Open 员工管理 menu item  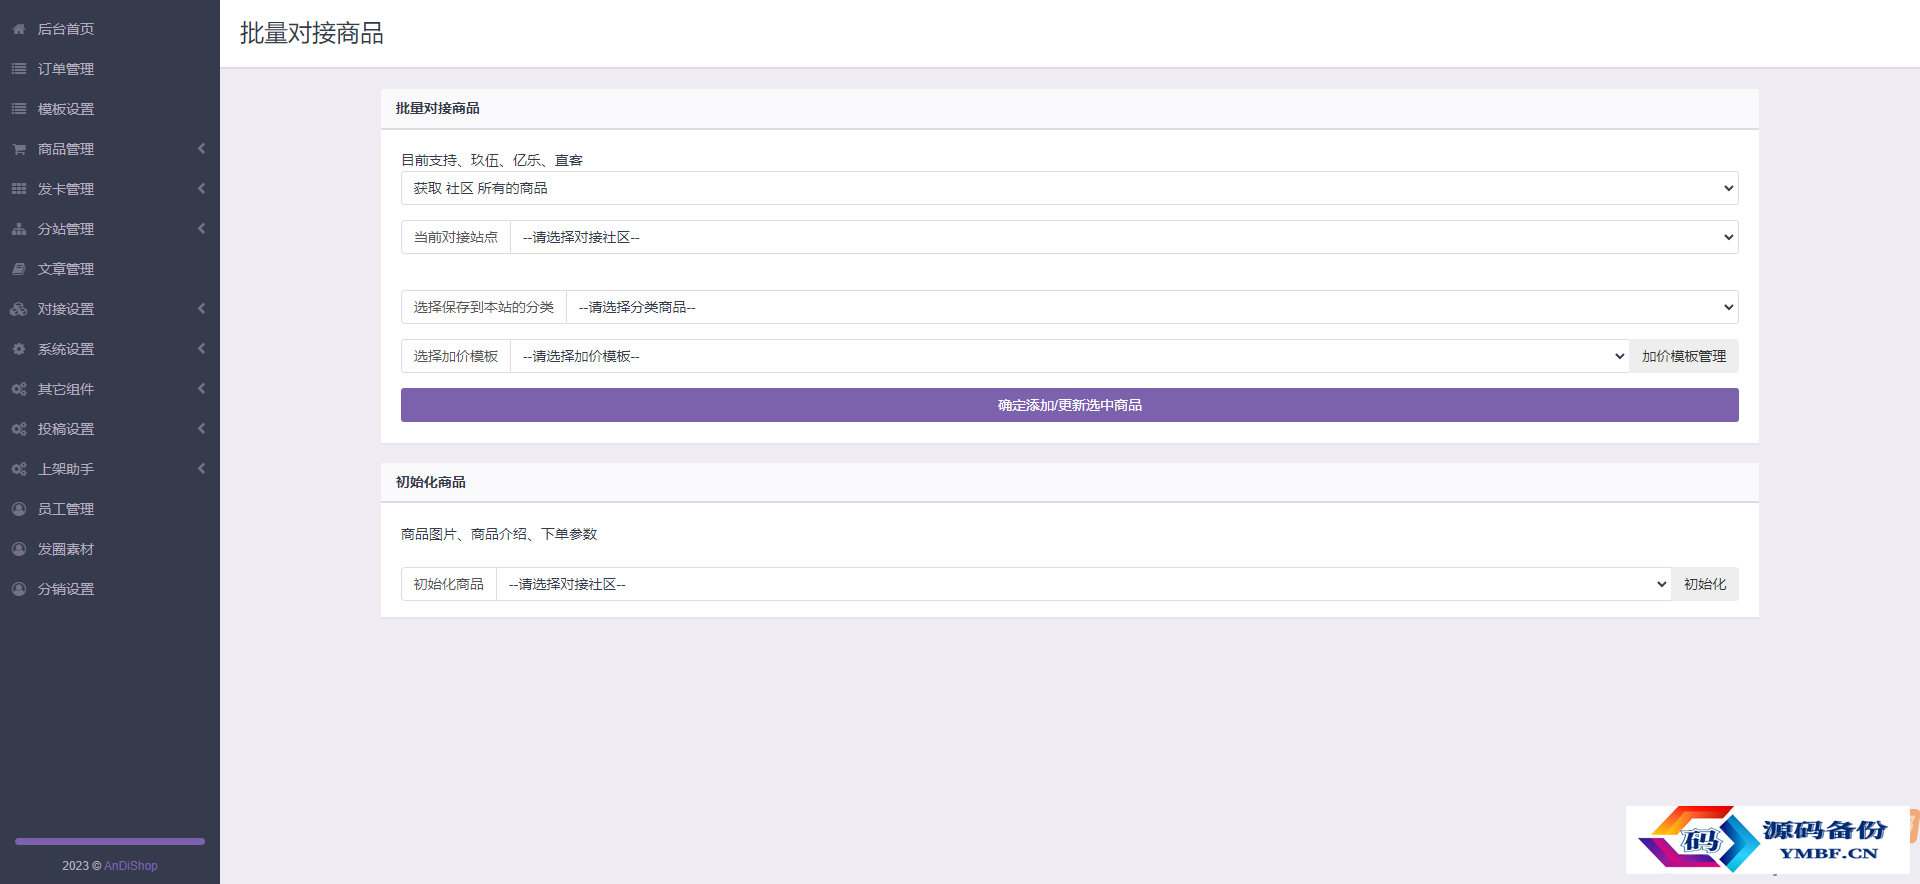(x=110, y=509)
